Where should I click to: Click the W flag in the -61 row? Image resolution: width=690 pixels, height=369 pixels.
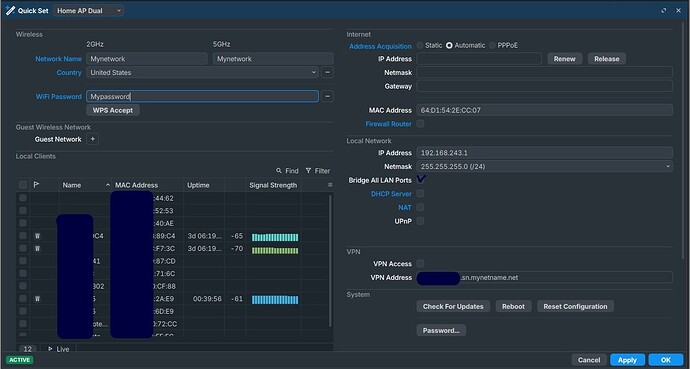(37, 299)
